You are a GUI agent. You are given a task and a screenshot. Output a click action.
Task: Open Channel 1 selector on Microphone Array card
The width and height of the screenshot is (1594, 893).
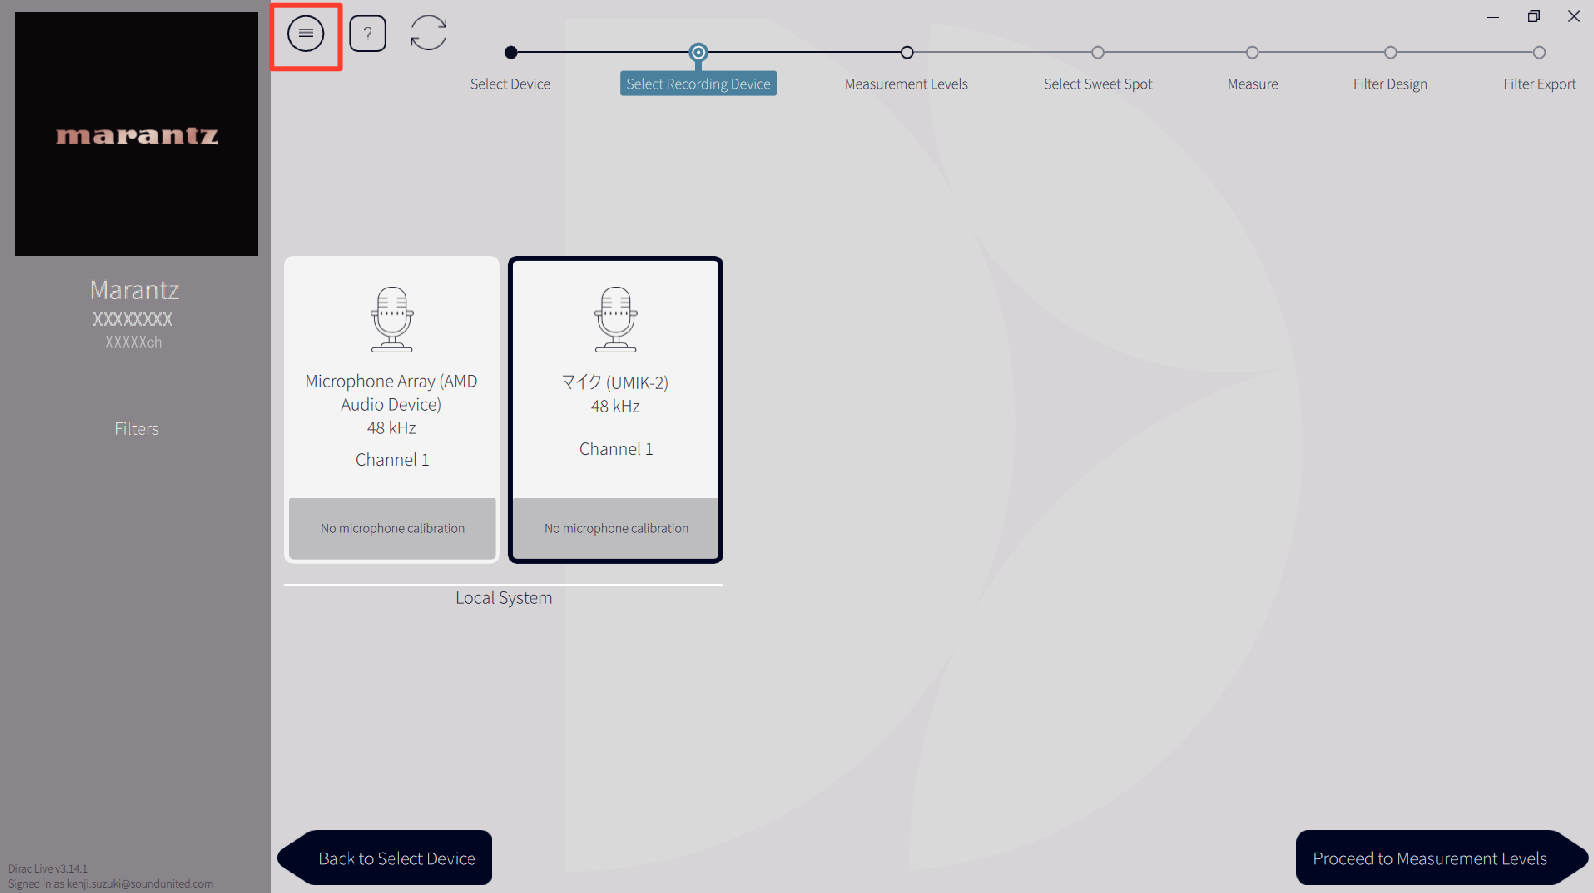[x=392, y=460]
